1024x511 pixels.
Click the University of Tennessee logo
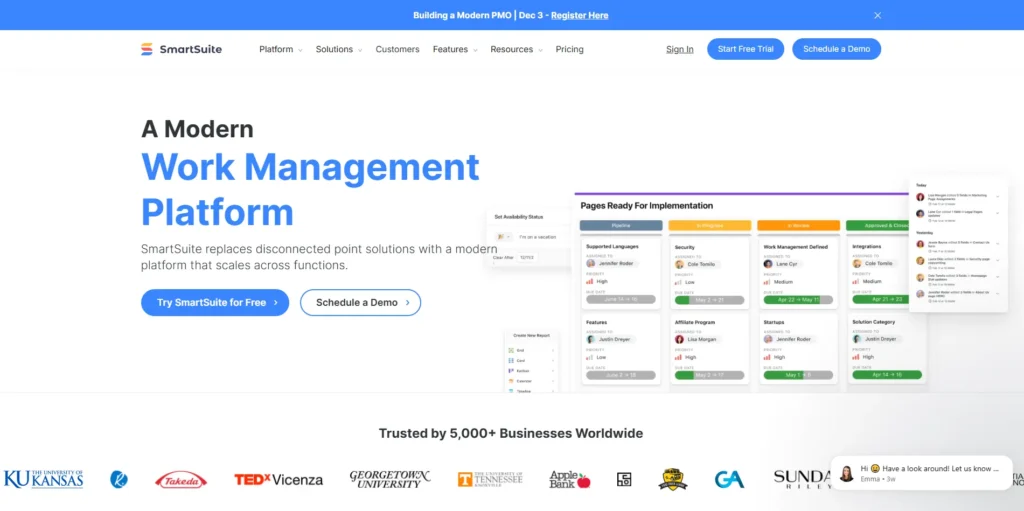click(490, 480)
